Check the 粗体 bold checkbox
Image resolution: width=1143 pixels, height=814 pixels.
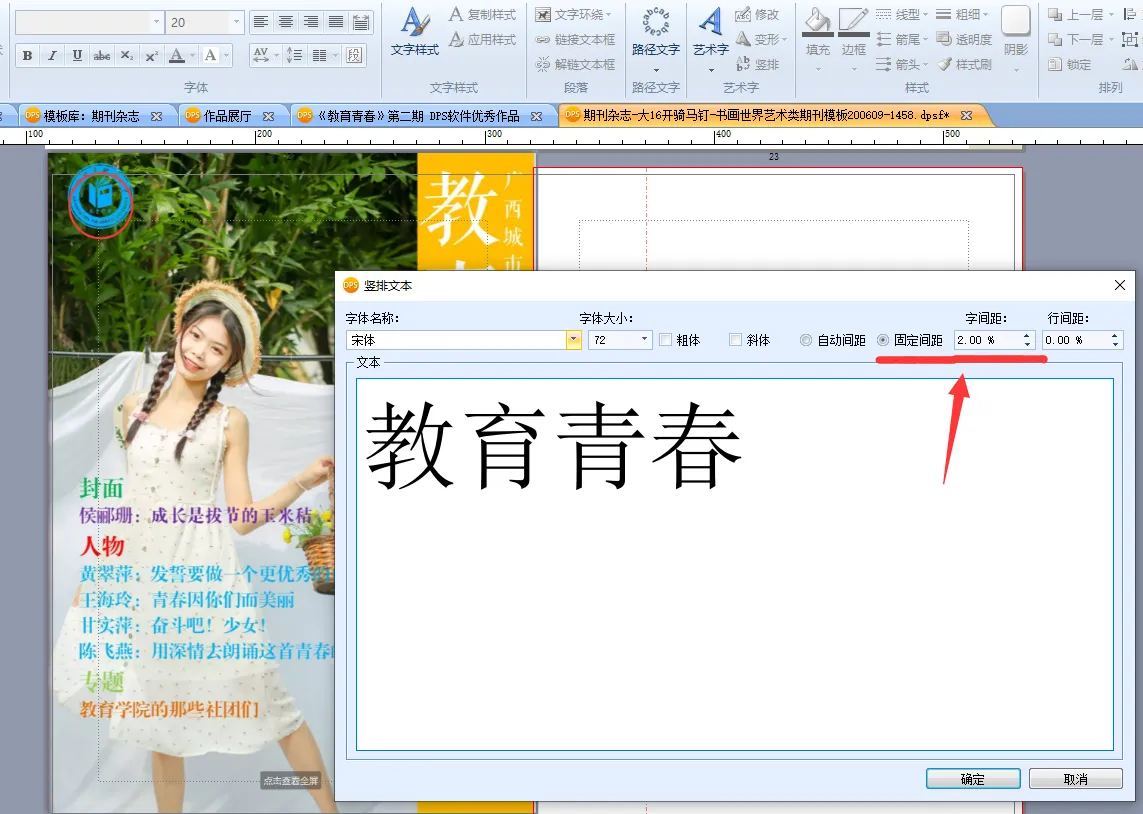coord(665,340)
